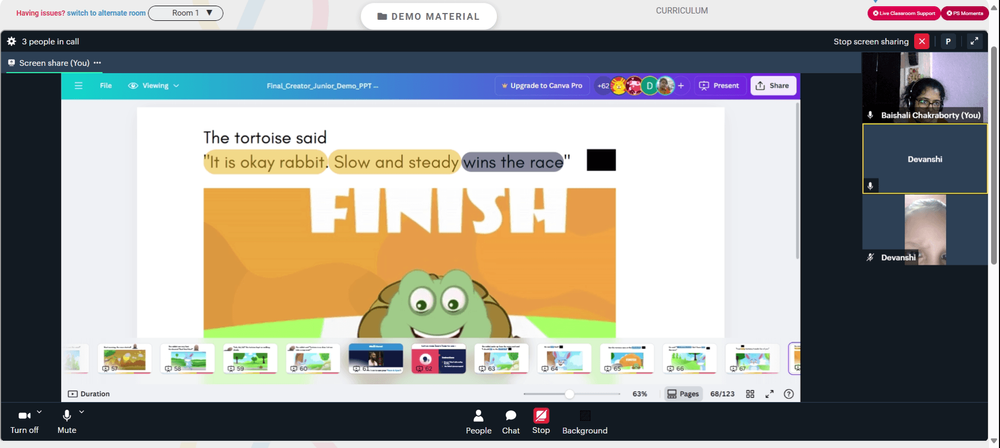Open the Canva hamburger main menu
This screenshot has width=1000, height=448.
[x=78, y=86]
